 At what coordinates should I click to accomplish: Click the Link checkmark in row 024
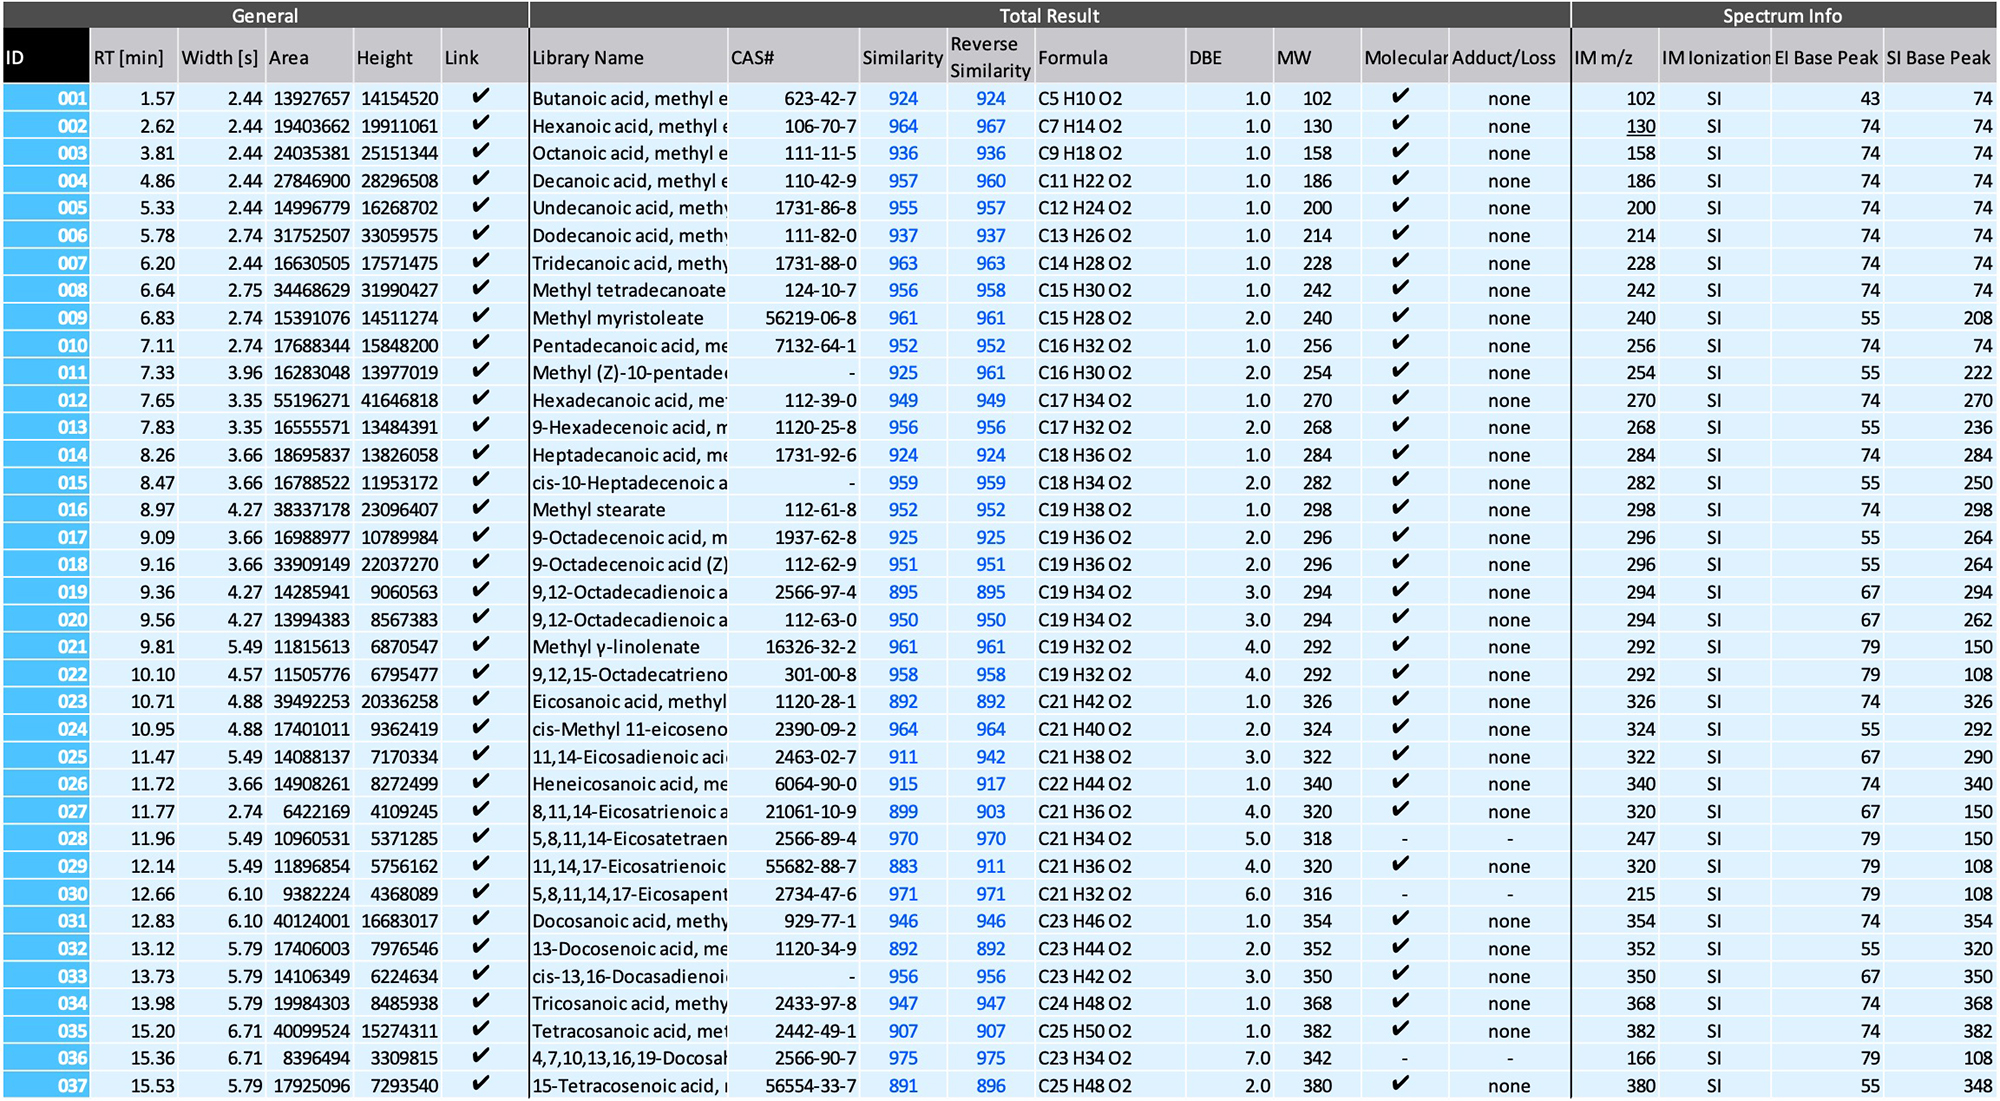coord(481,727)
